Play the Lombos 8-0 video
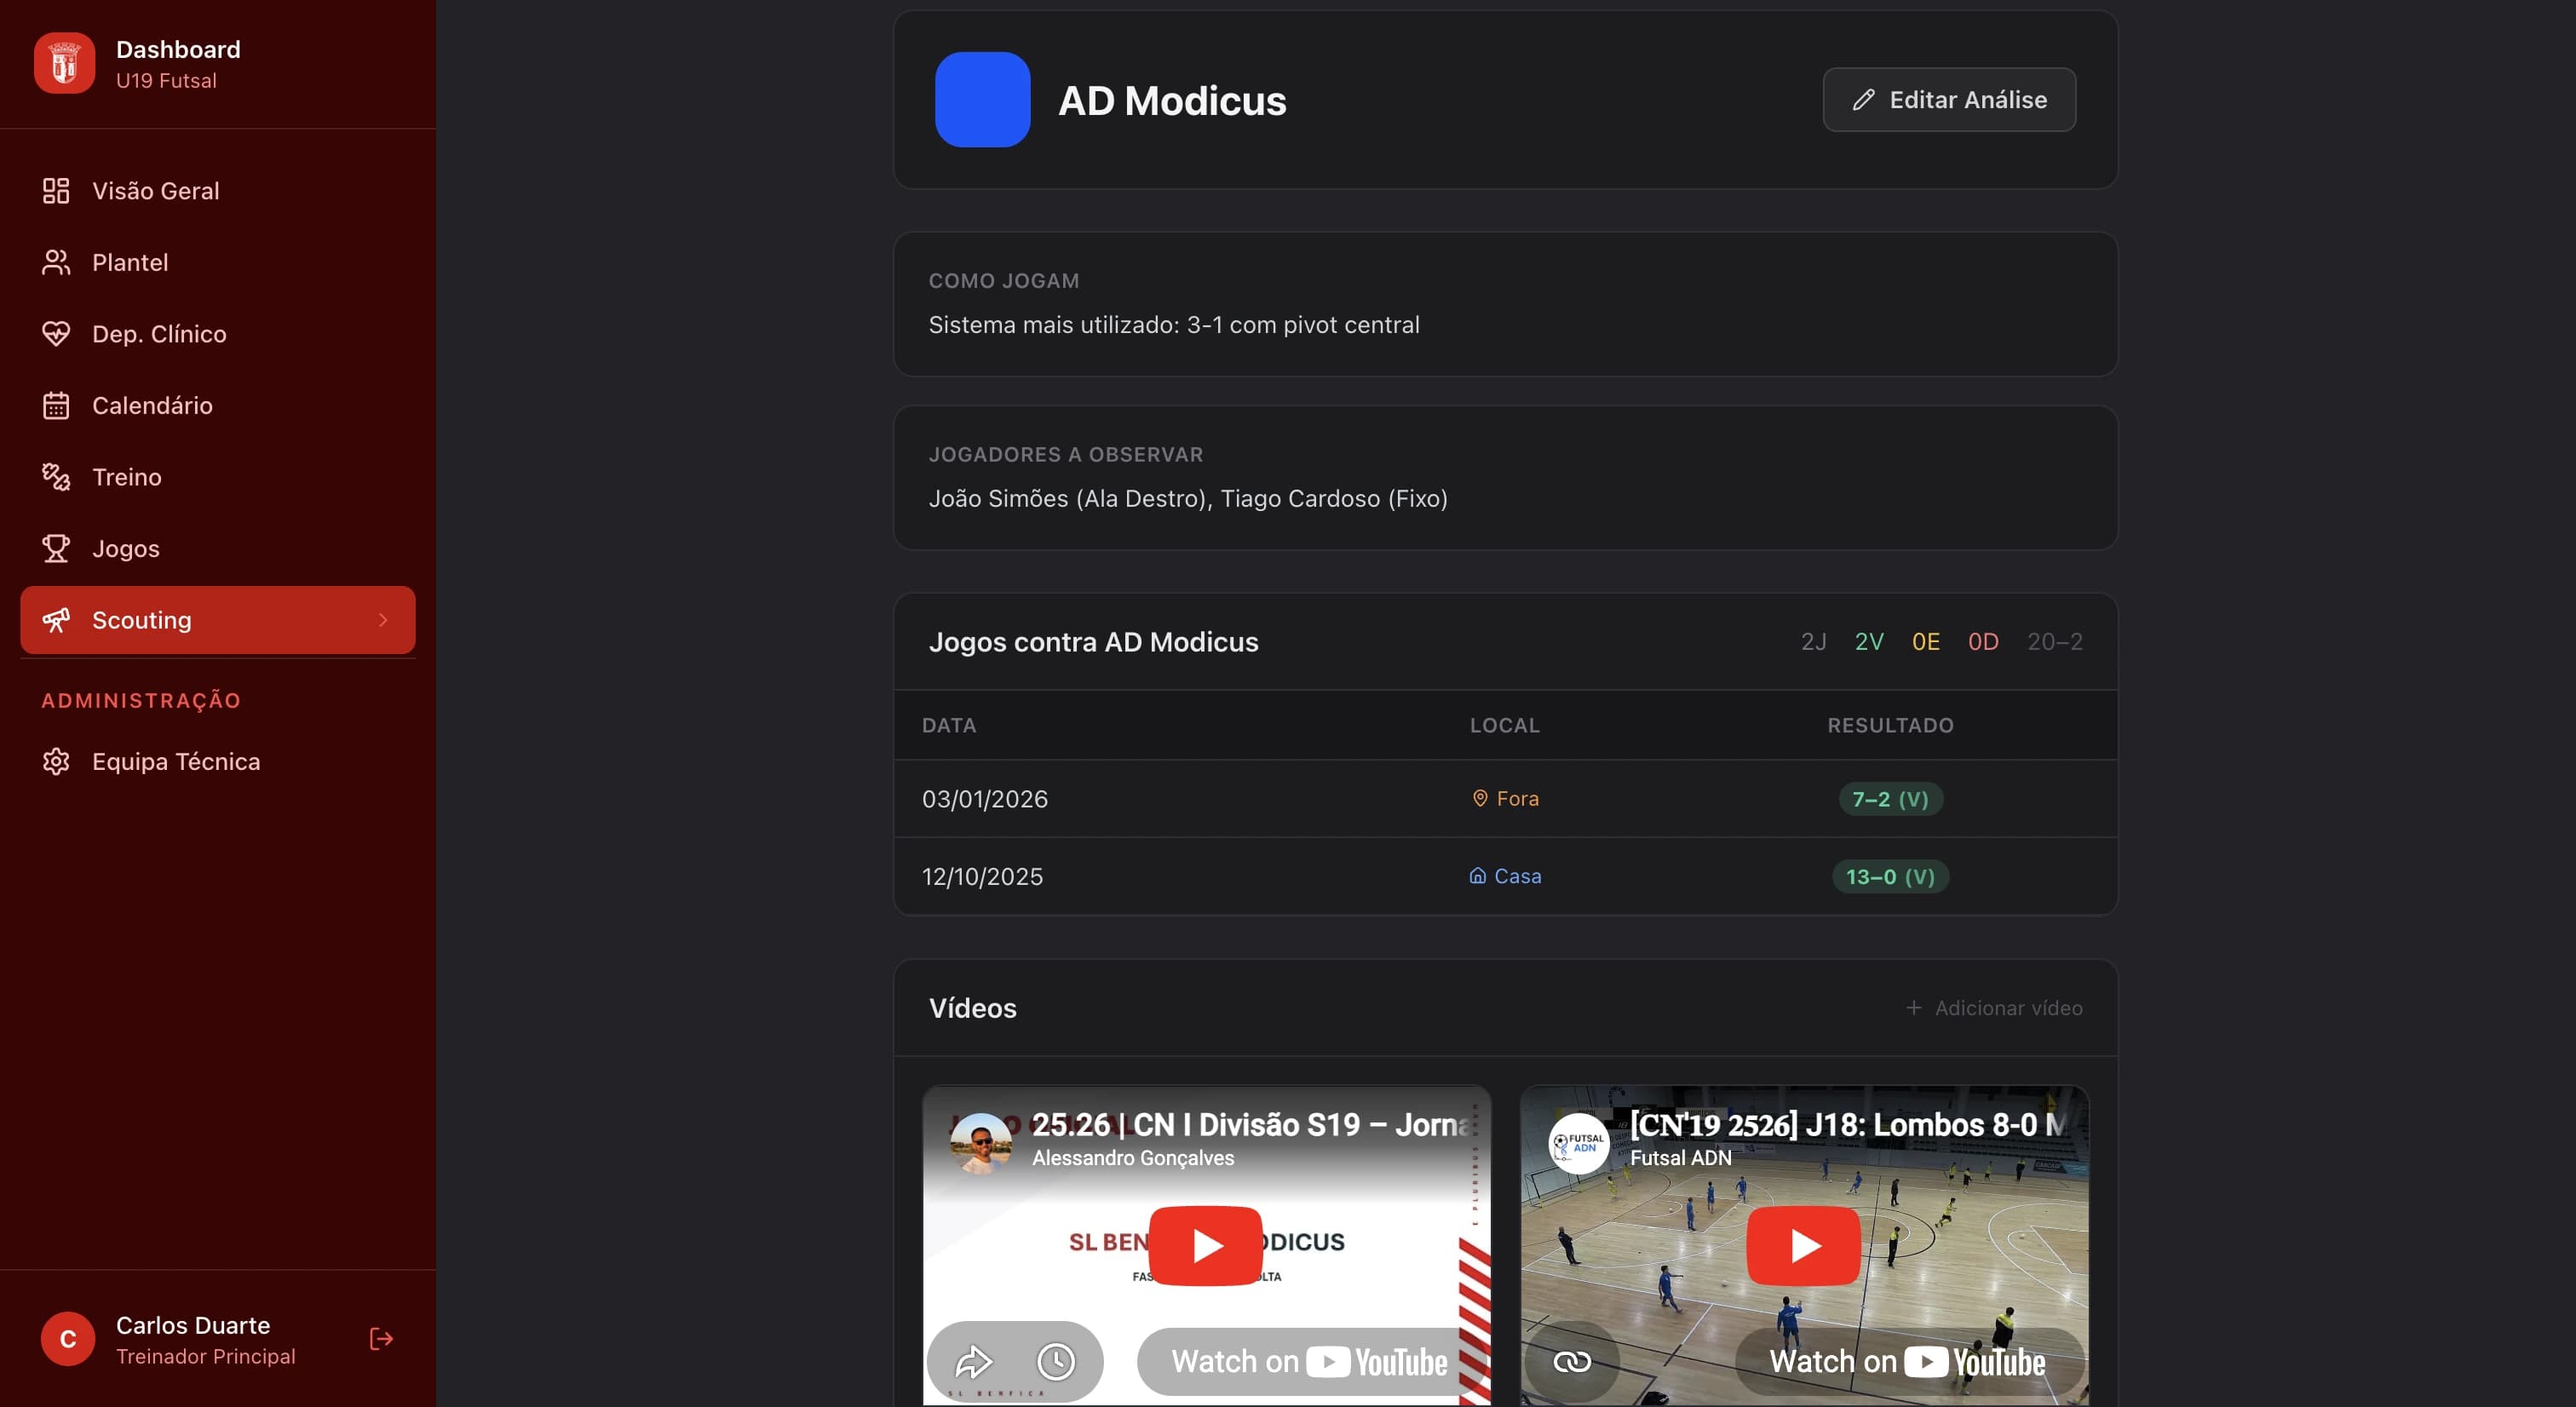The height and width of the screenshot is (1407, 2576). coord(1803,1245)
